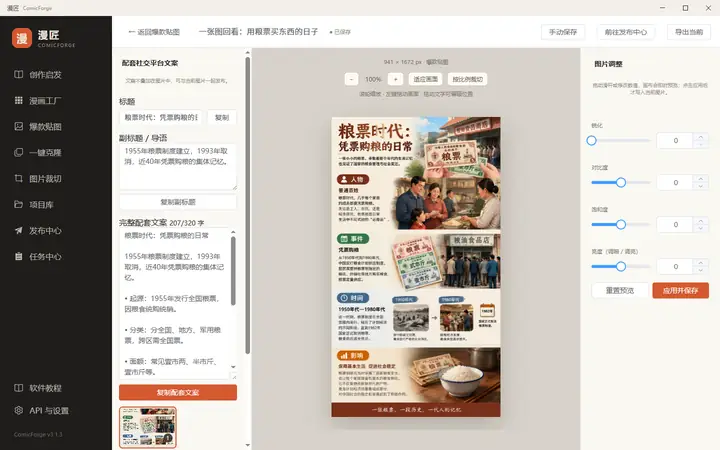Click the 标题 title input field
This screenshot has width=720, height=450.
[x=161, y=118]
